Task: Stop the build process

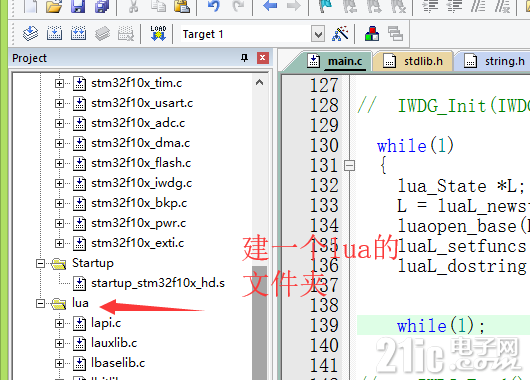Action: [126, 34]
